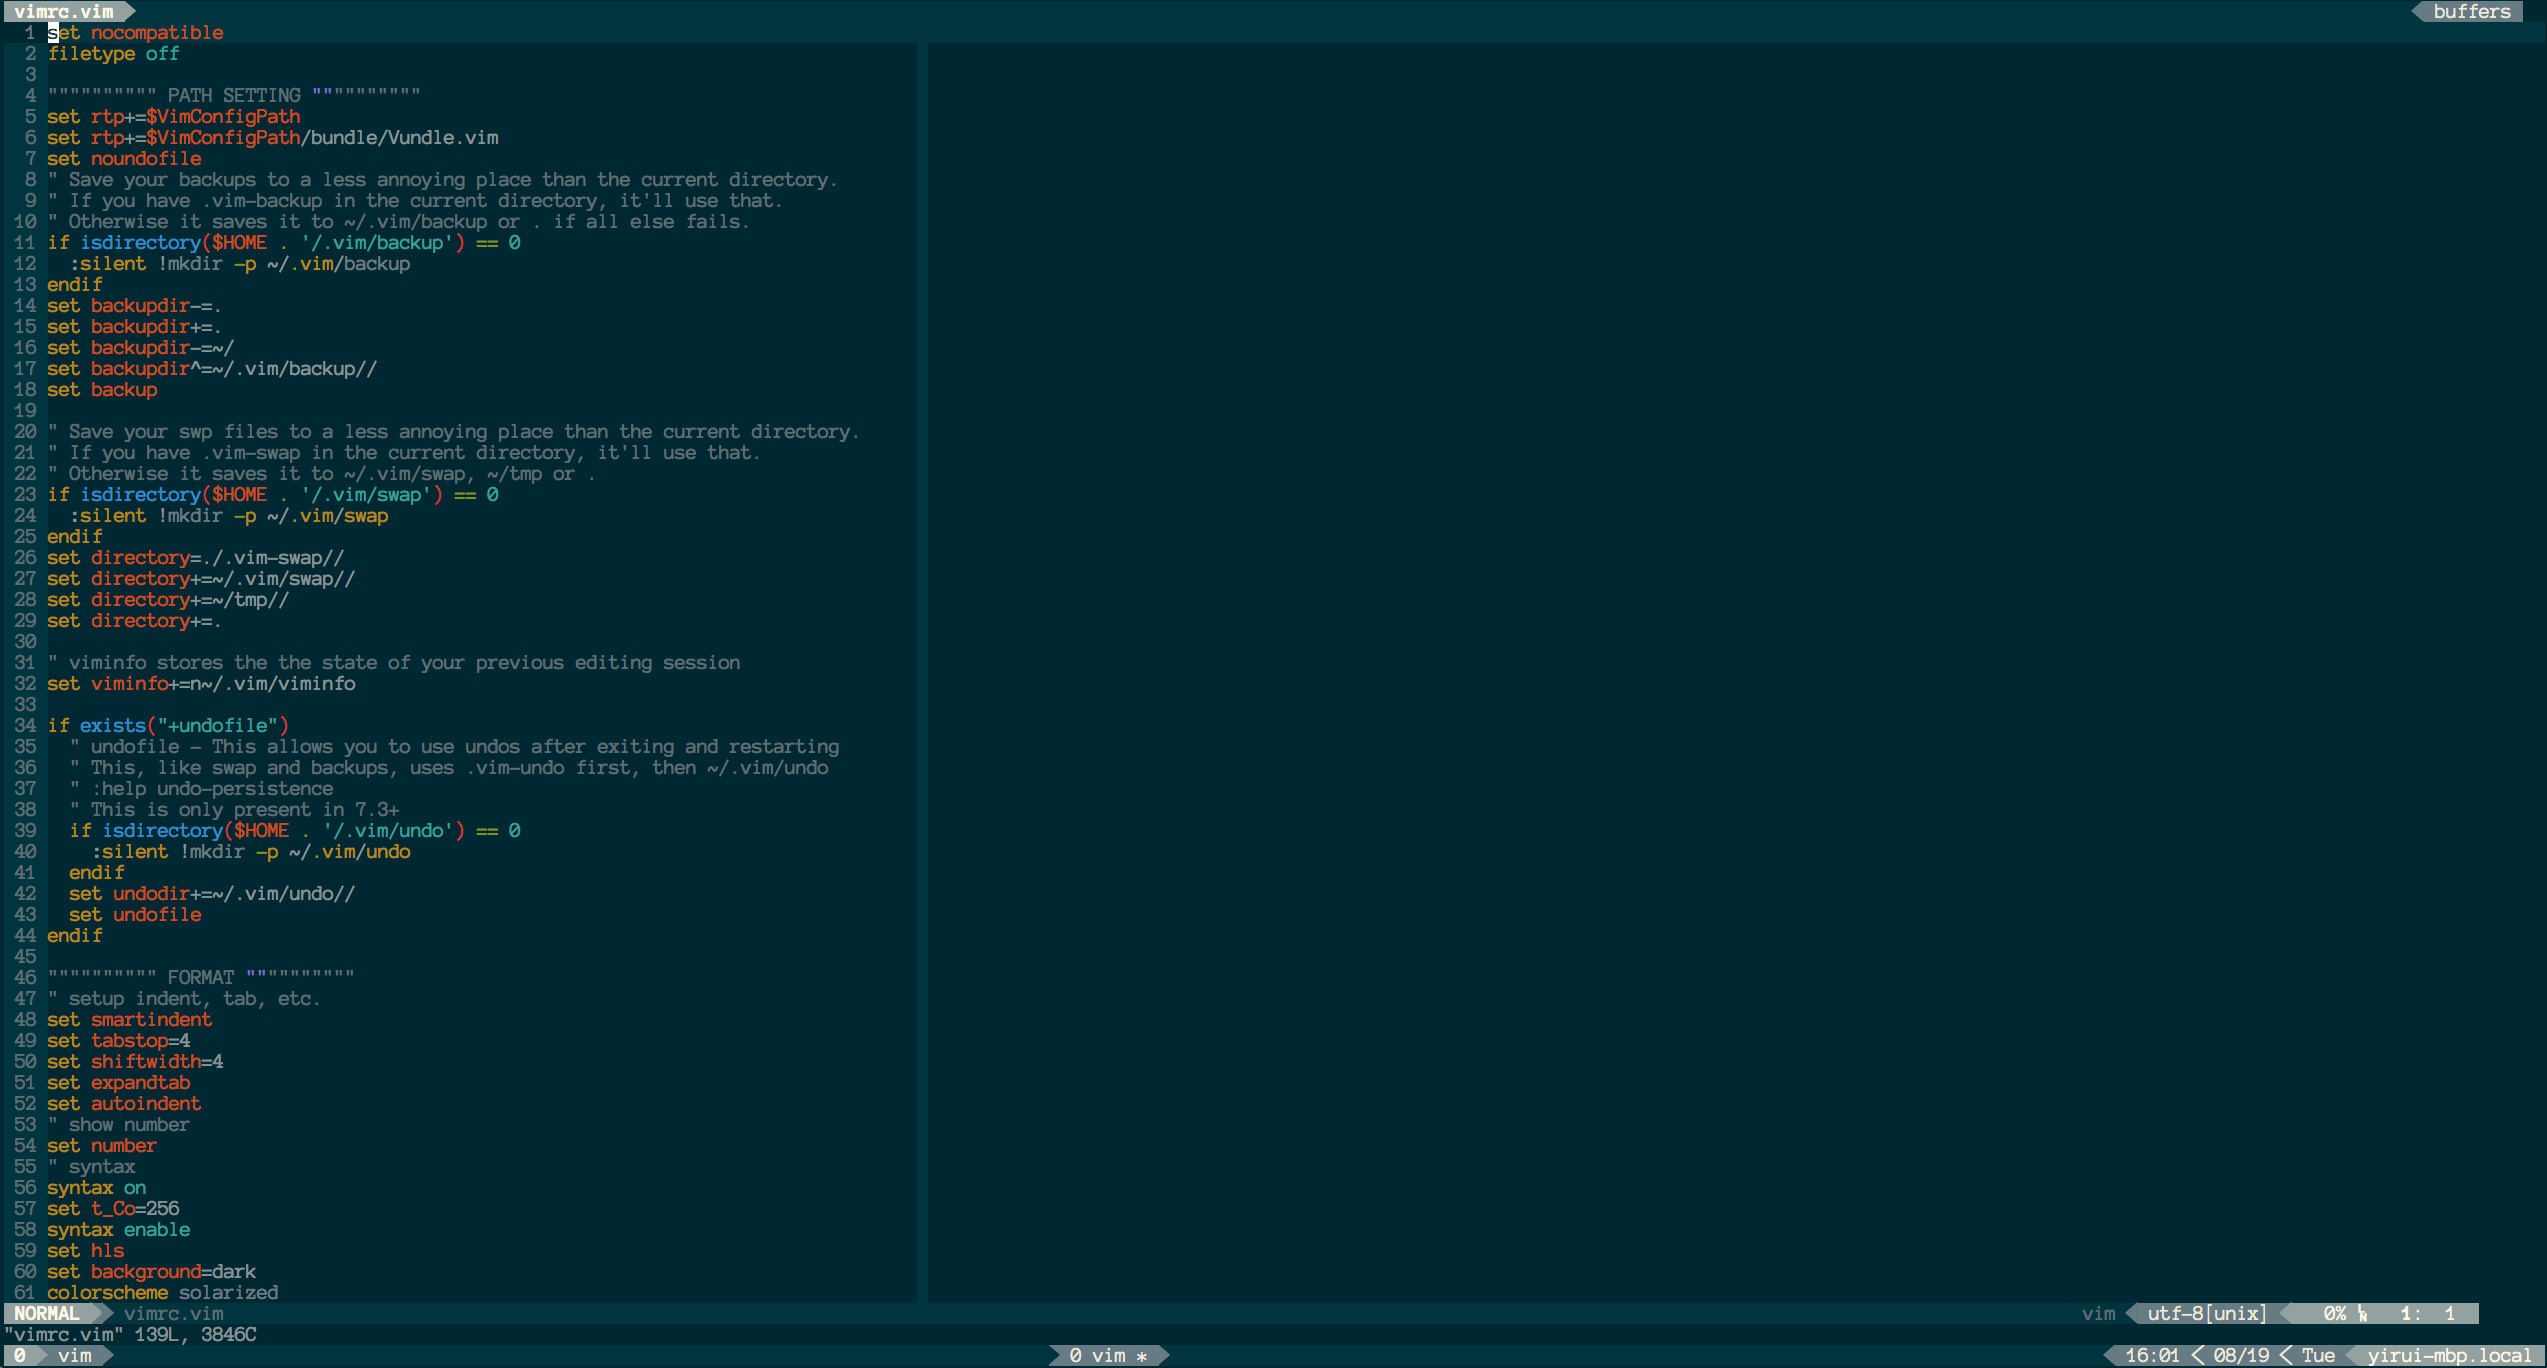Click the yirui-mbp.local hostname segment
This screenshot has width=2547, height=1368.
tap(2448, 1355)
